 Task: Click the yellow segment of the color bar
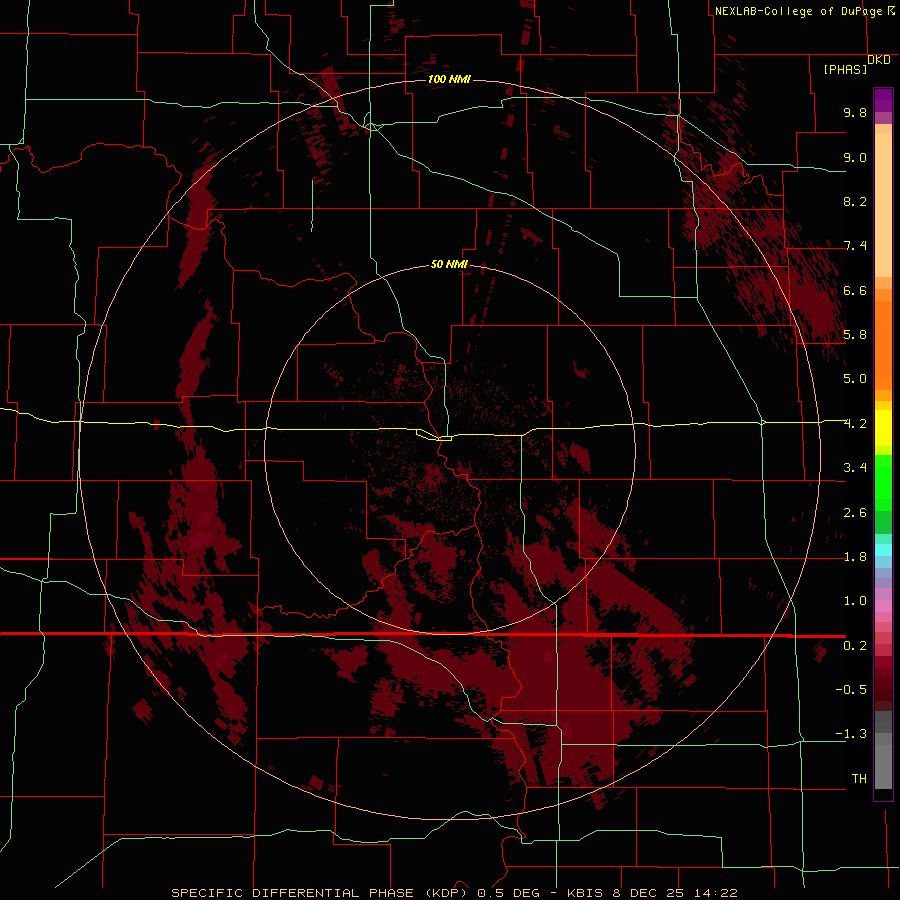[883, 428]
